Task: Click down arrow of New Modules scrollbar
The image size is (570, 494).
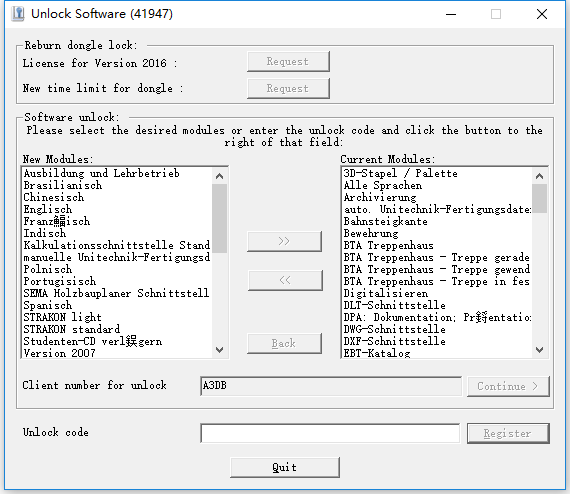Action: pyautogui.click(x=219, y=350)
